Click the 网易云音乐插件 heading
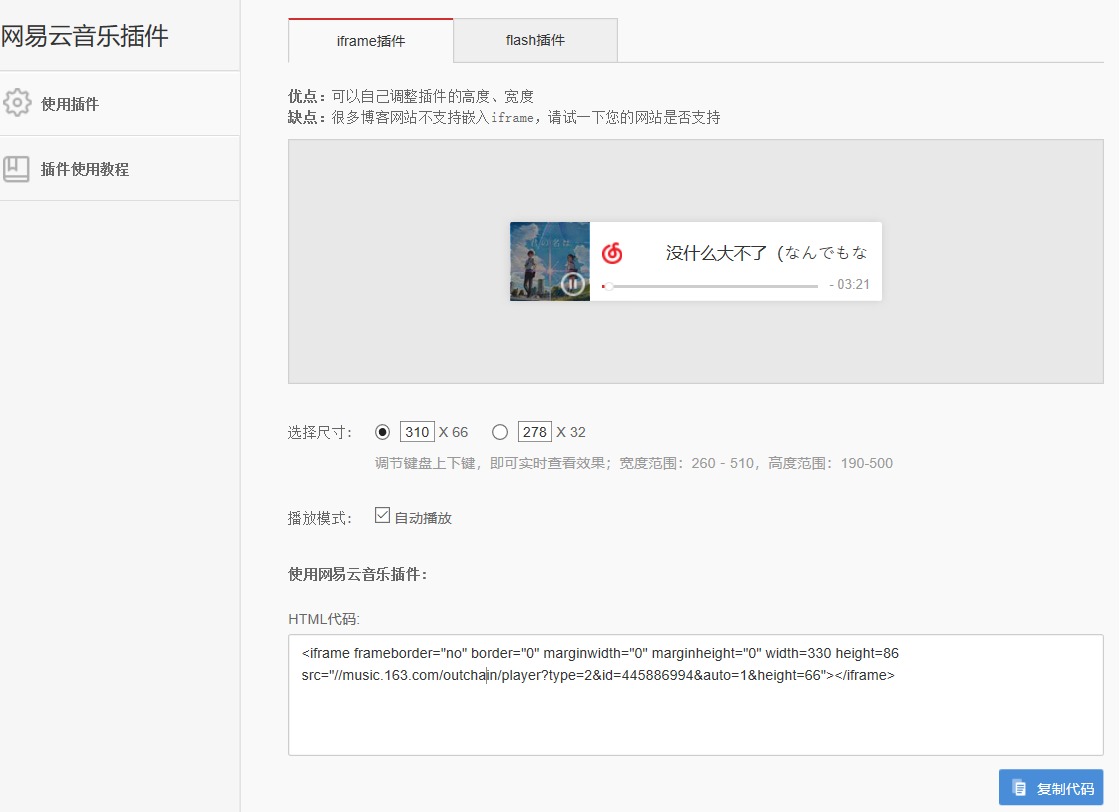 point(84,36)
